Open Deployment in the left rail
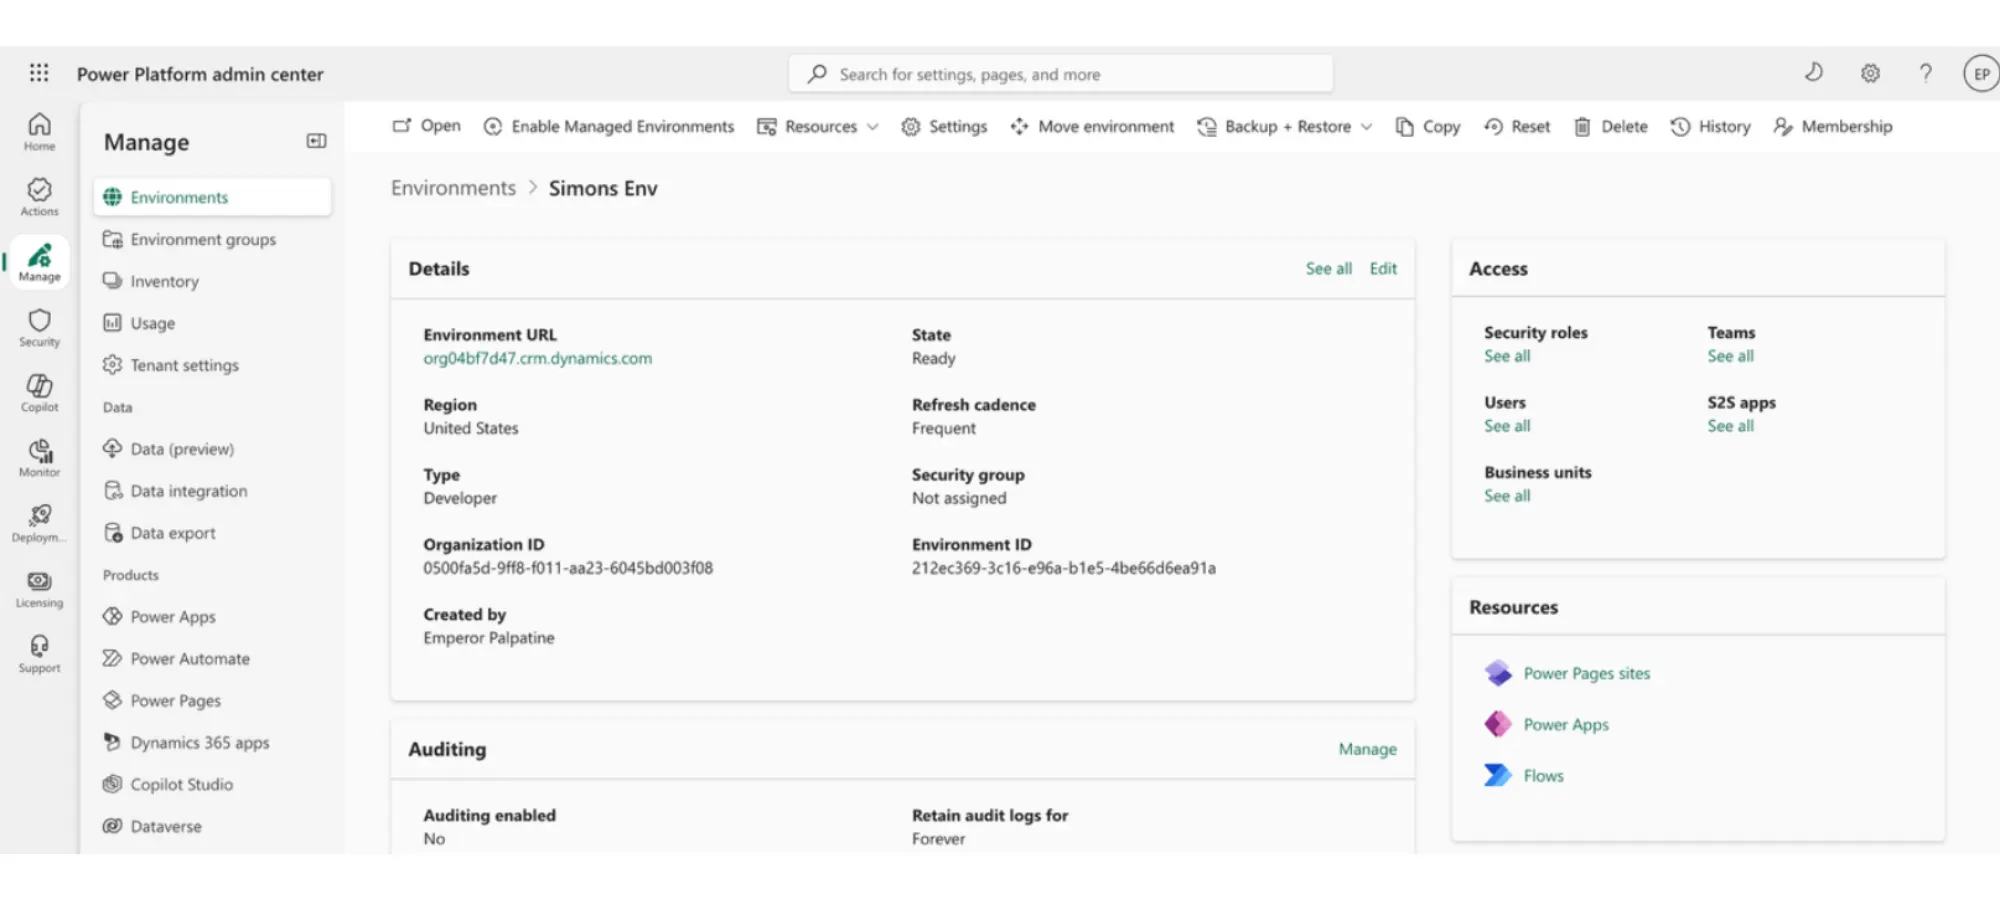The width and height of the screenshot is (2000, 900). (39, 523)
